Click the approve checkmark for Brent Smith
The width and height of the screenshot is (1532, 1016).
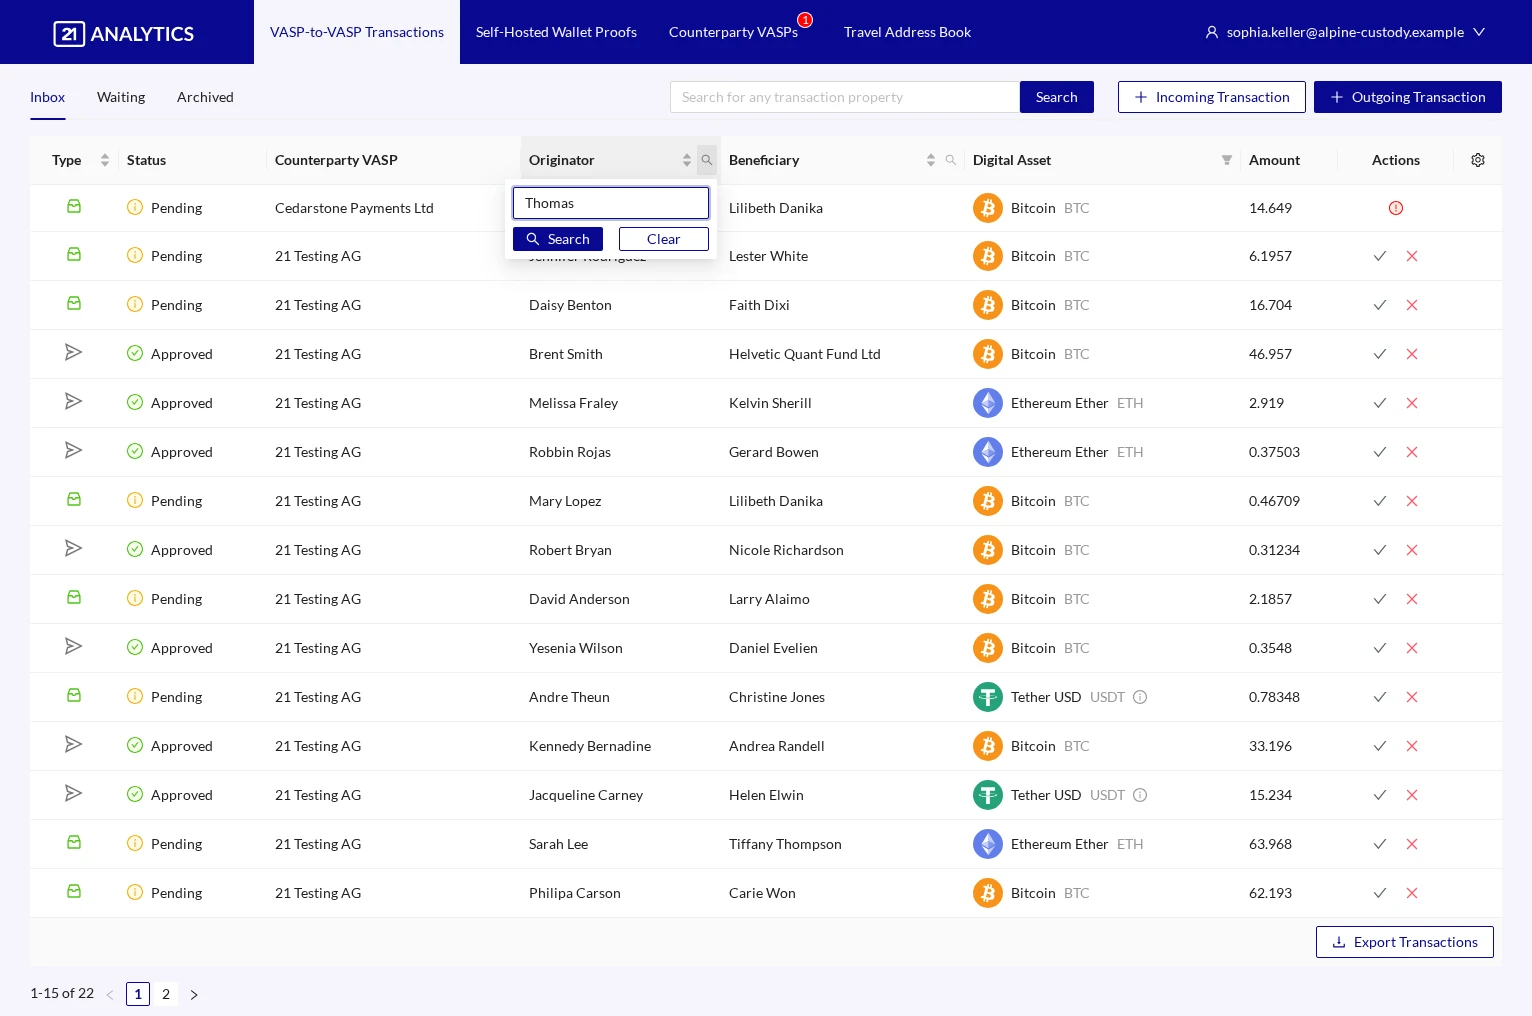1380,354
